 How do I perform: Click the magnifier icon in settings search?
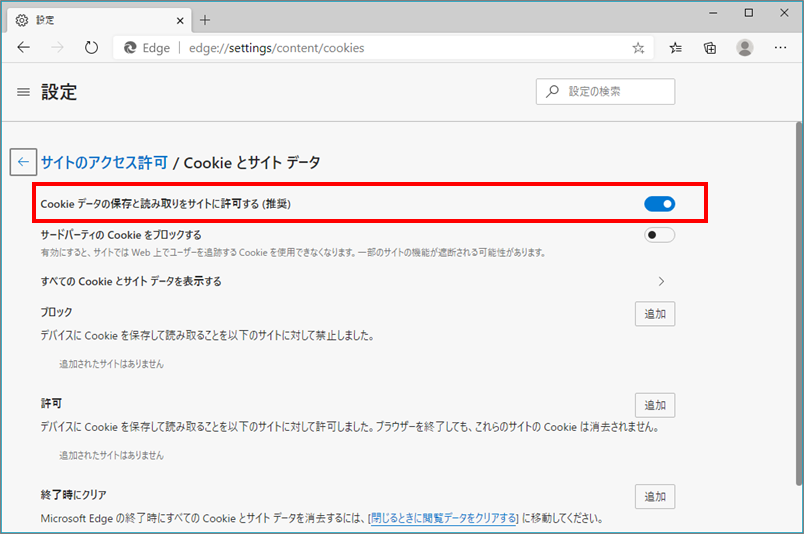click(x=553, y=91)
